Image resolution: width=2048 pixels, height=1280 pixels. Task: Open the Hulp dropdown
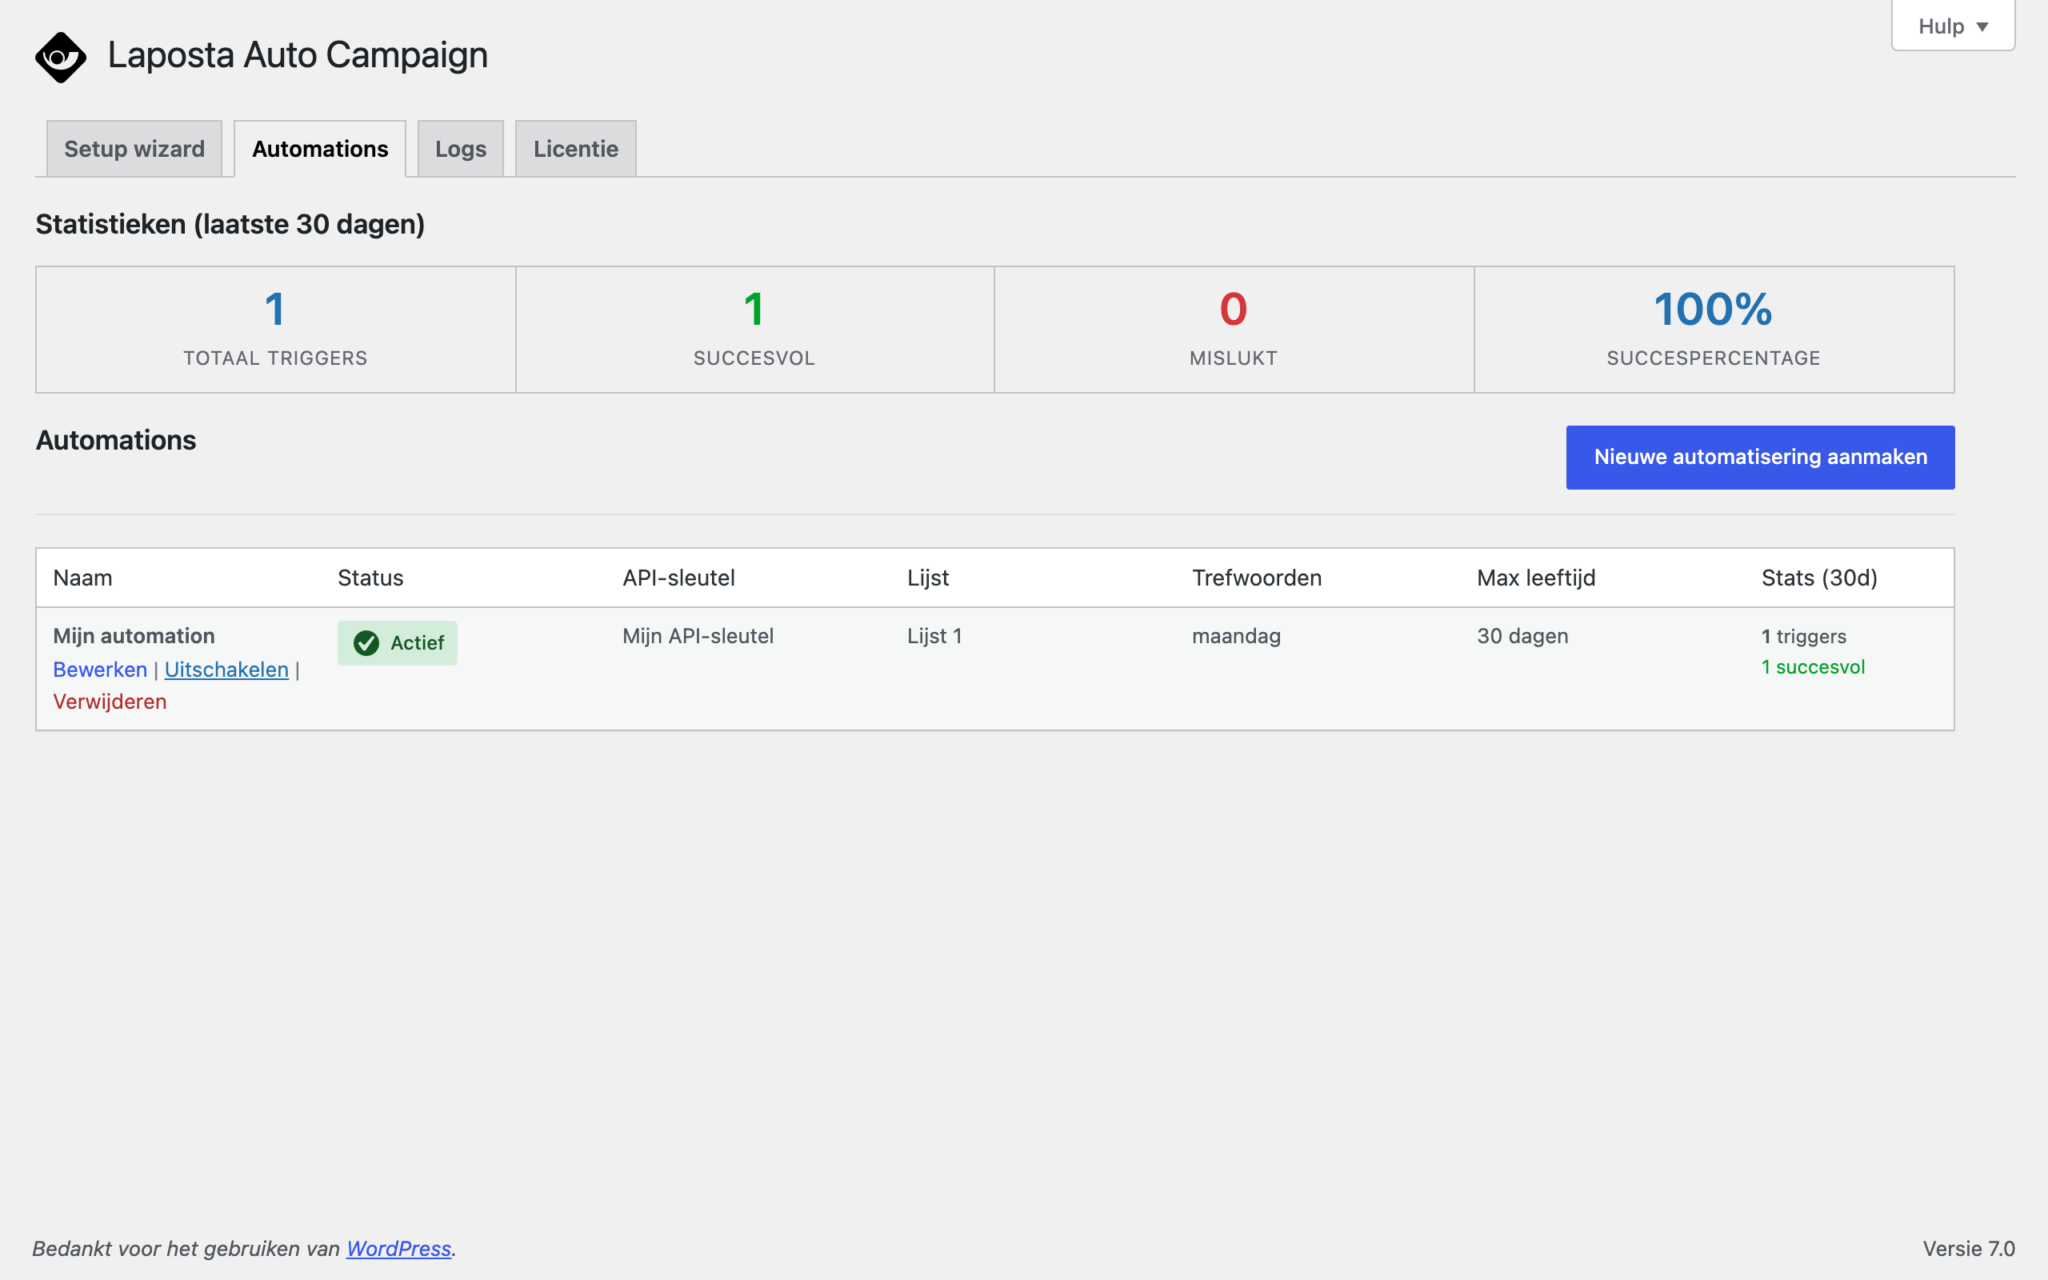point(1952,26)
